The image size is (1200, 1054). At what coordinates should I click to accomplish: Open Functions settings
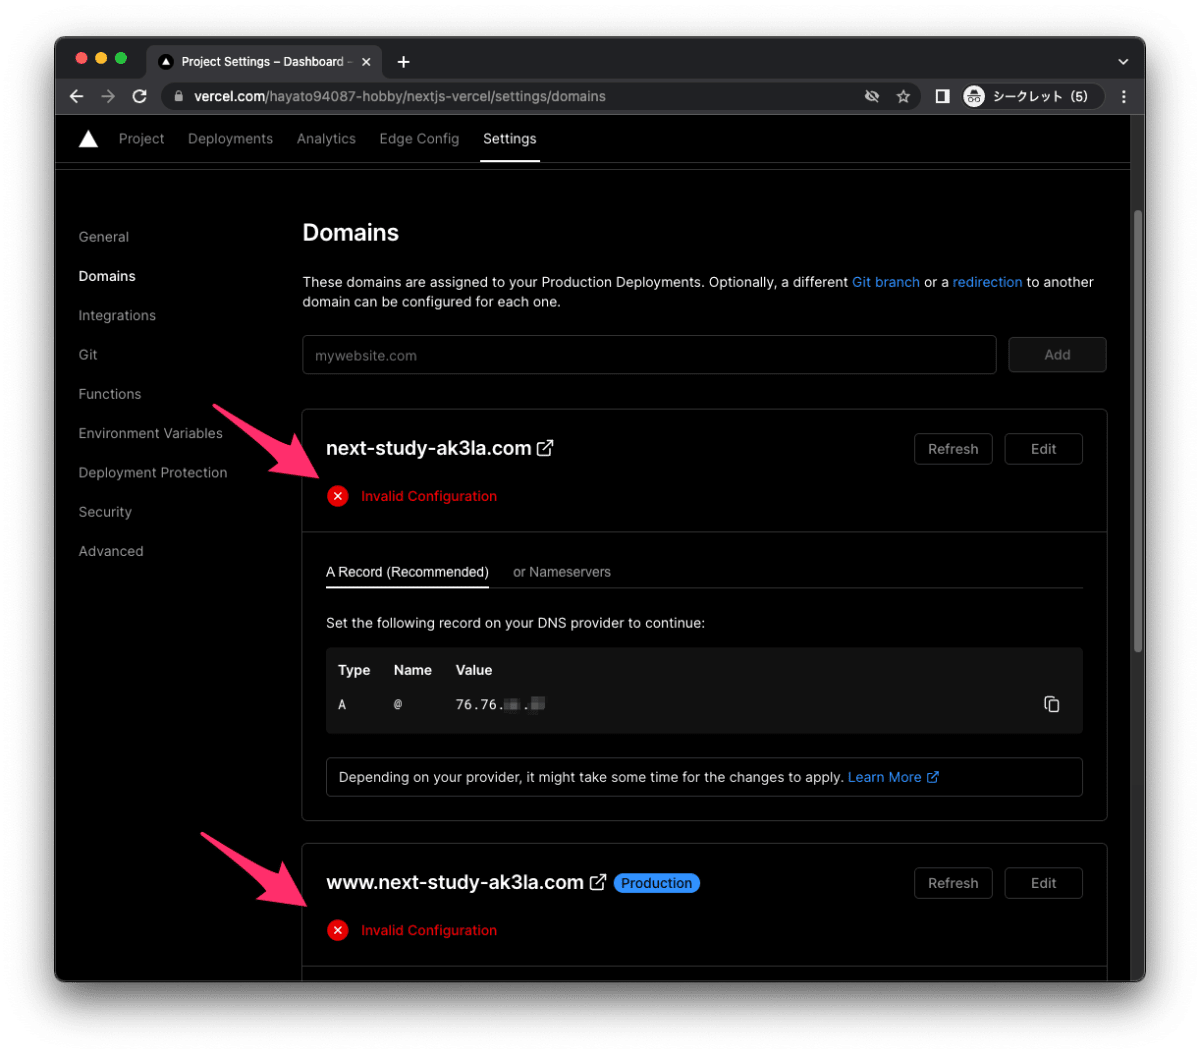click(110, 394)
